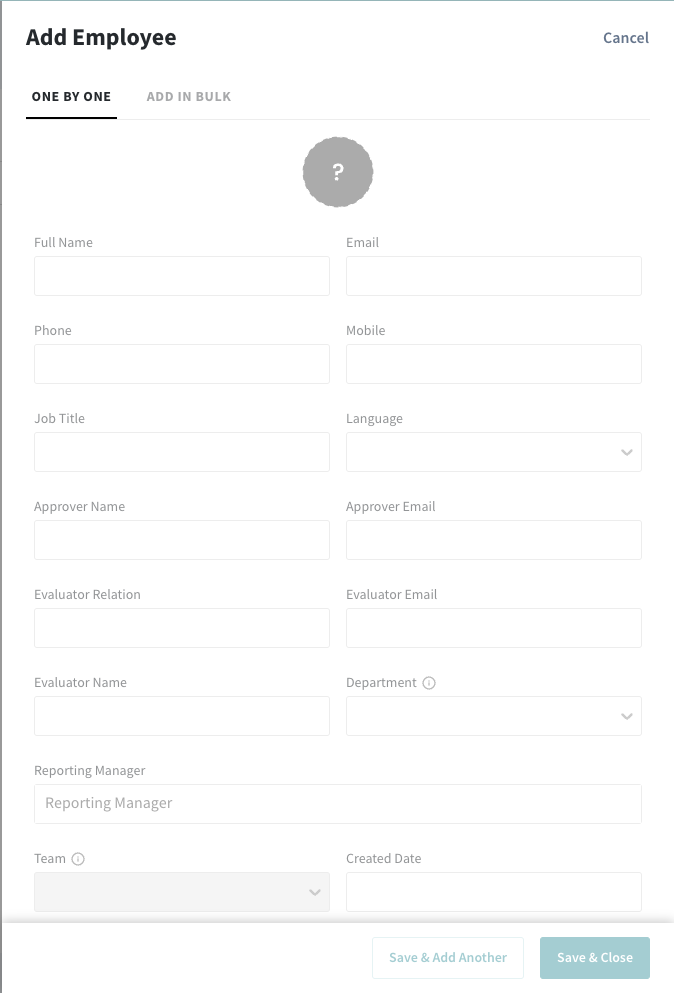Click the Approver Name field
Image resolution: width=674 pixels, height=993 pixels.
181,540
